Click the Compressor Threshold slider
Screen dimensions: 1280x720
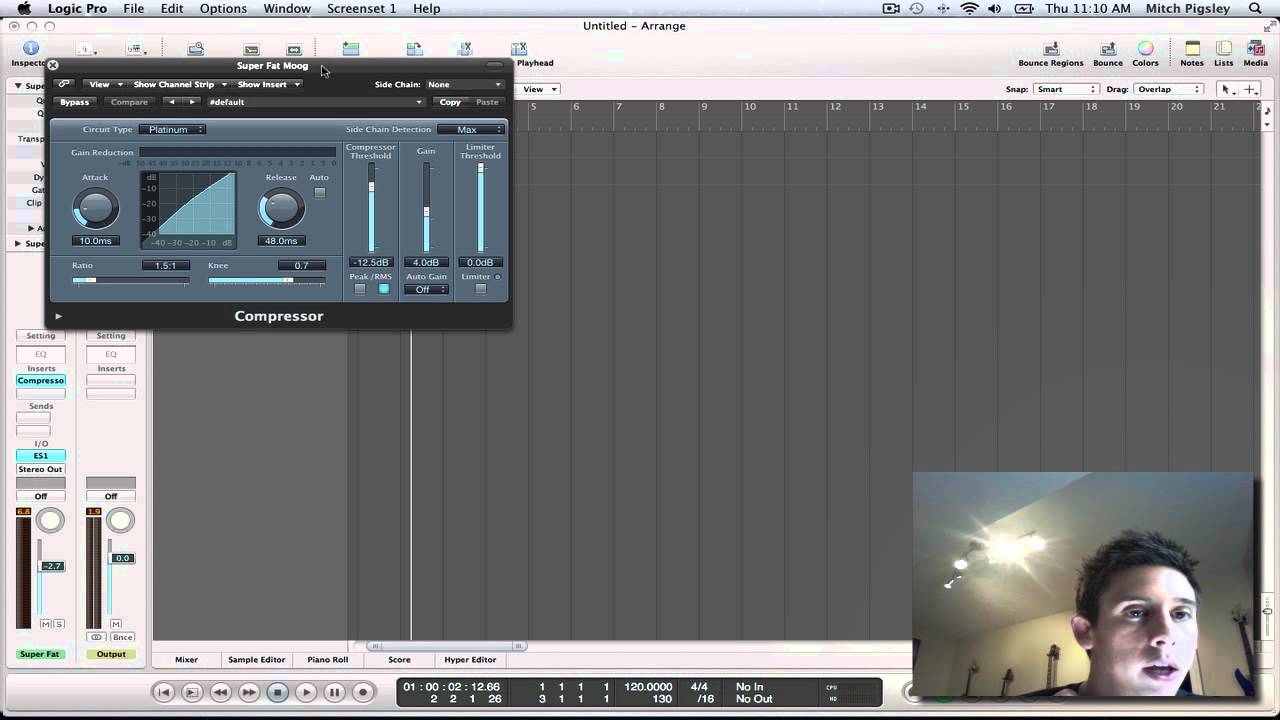tap(371, 208)
